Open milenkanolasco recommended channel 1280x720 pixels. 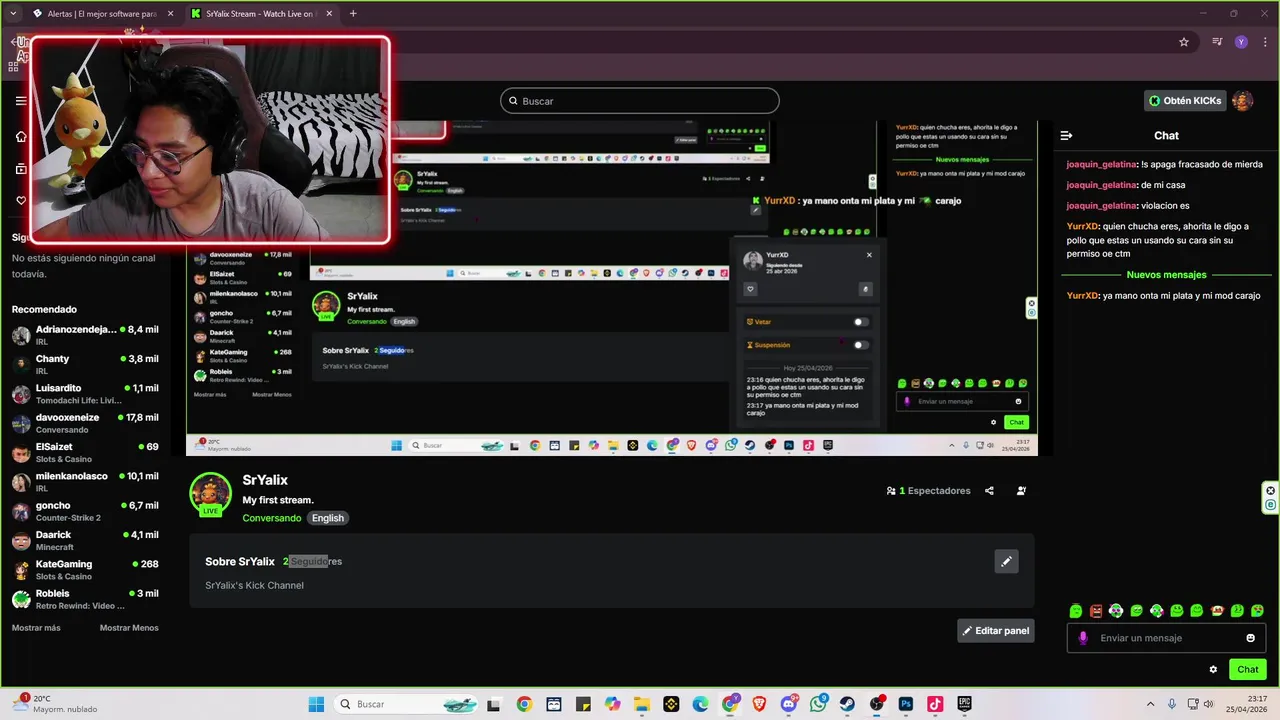85,482
